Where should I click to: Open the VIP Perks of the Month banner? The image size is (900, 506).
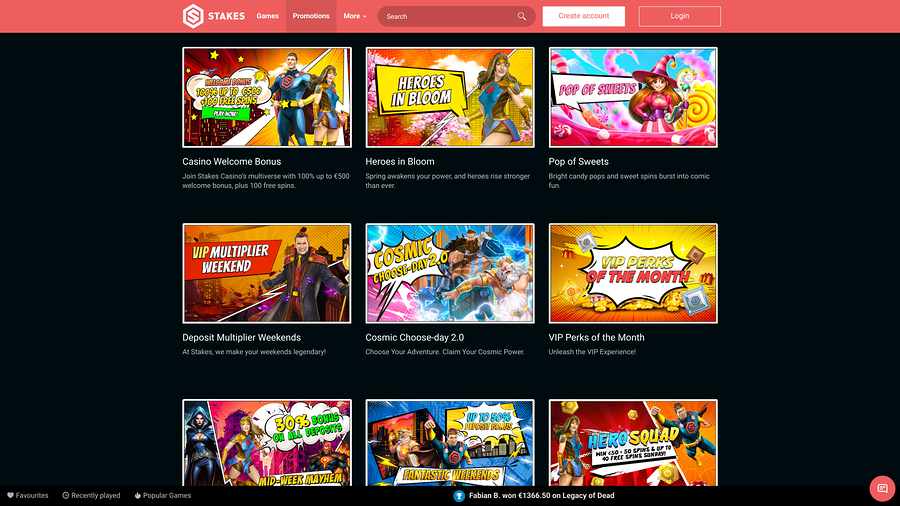[633, 273]
